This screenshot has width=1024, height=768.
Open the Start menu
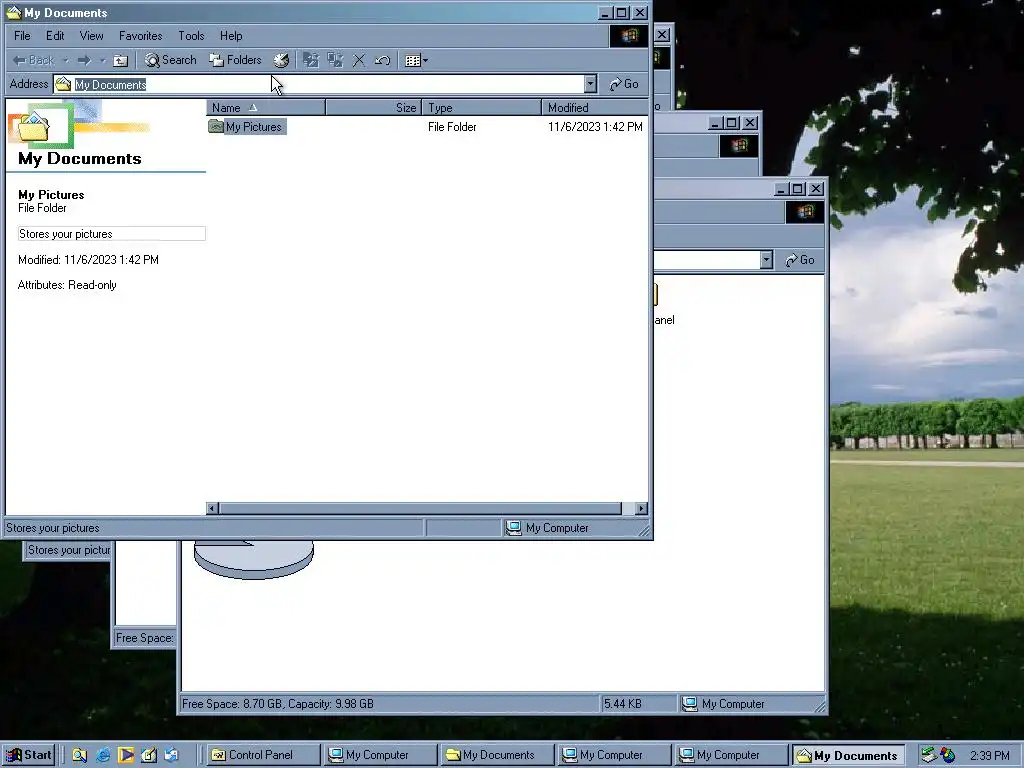[x=28, y=755]
